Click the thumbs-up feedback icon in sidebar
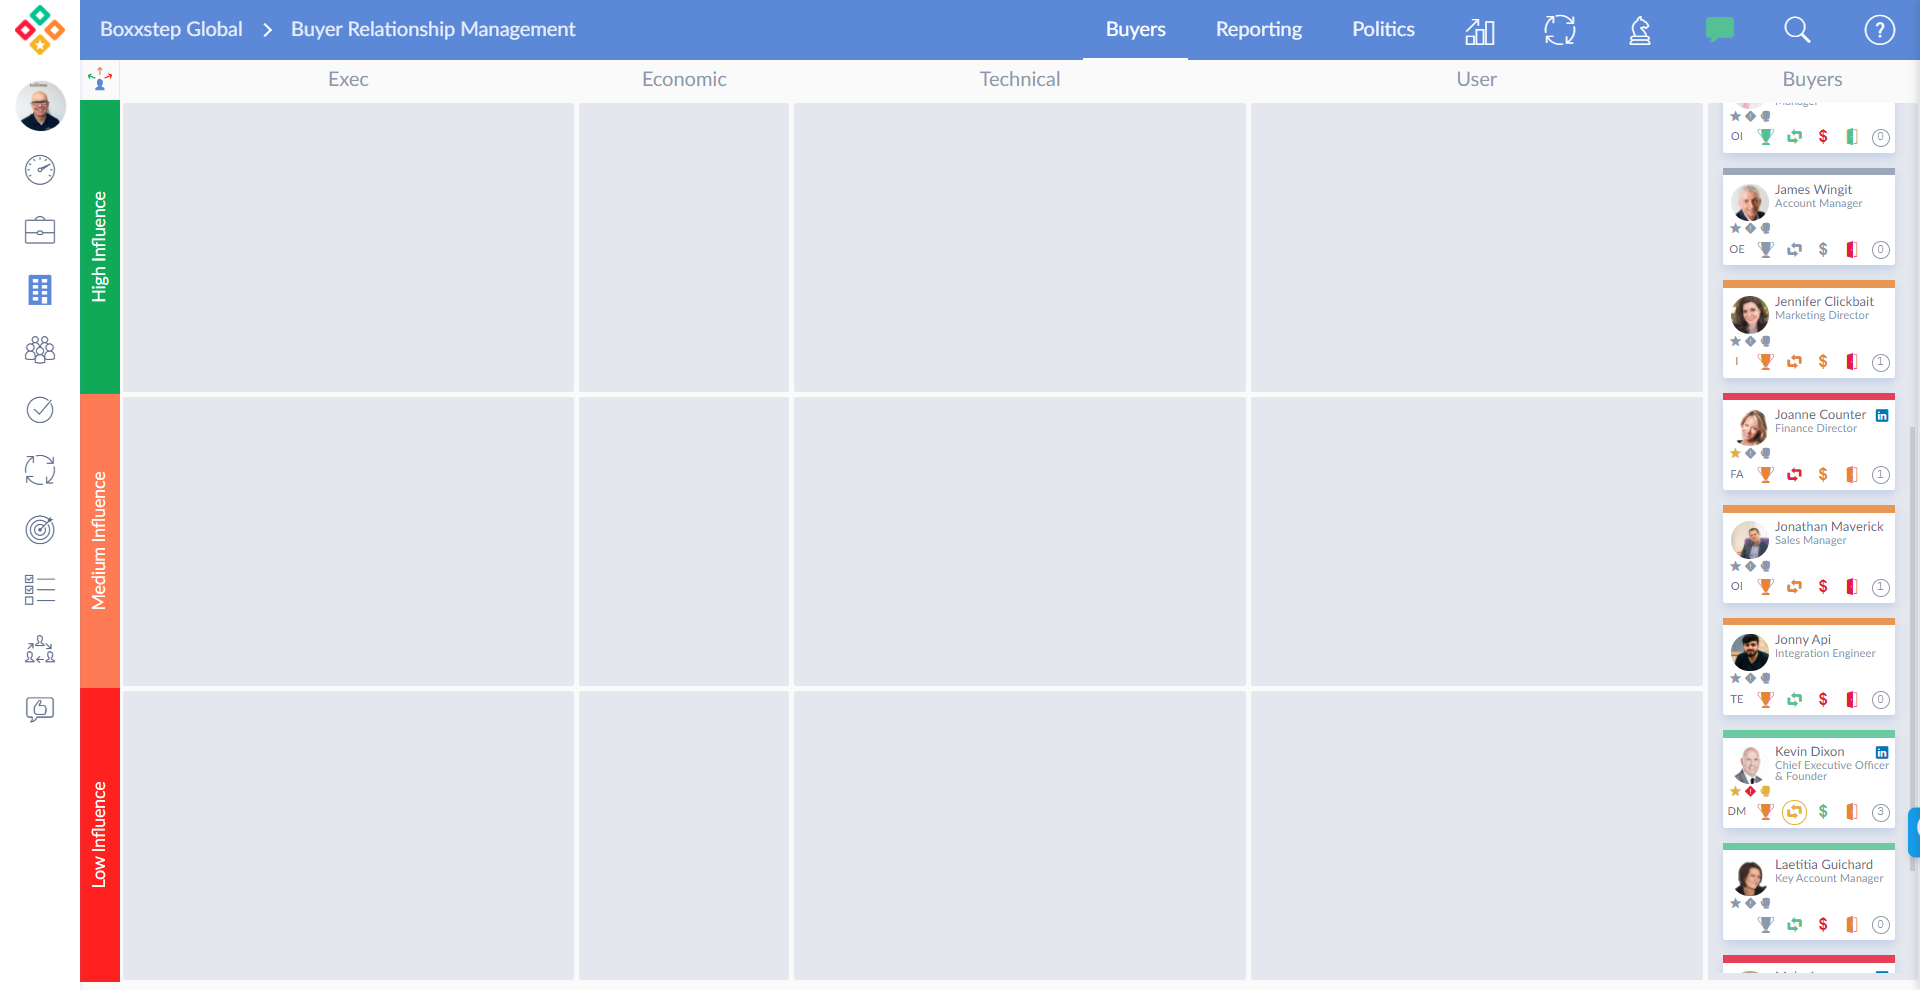Viewport: 1920px width, 990px height. pos(40,710)
